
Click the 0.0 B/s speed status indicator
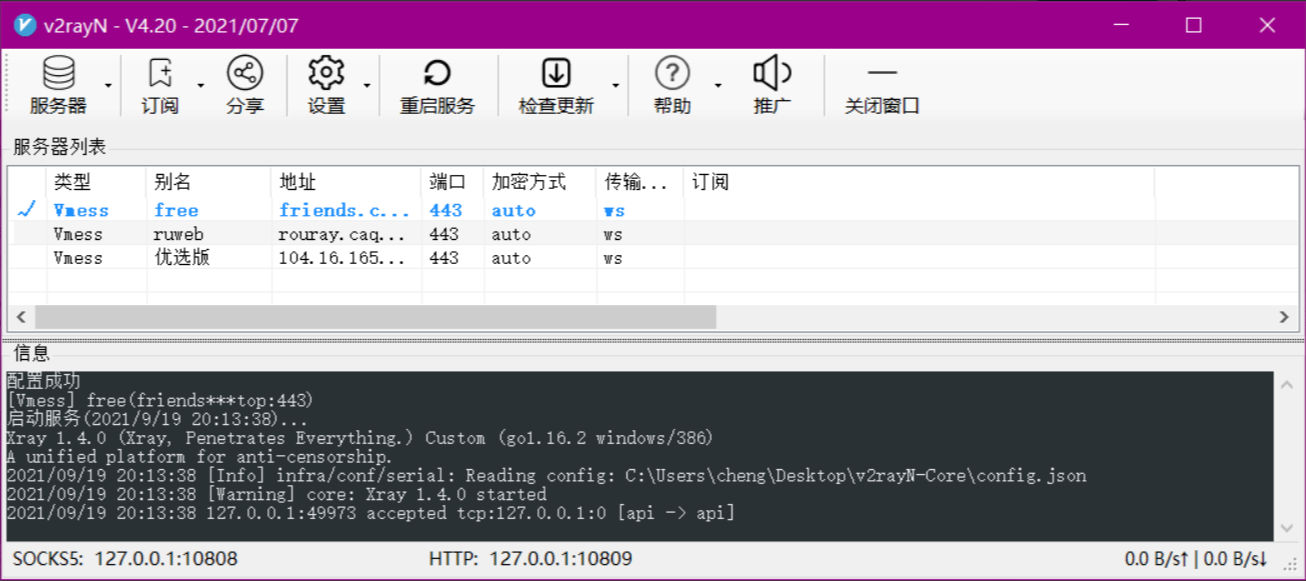pos(1196,559)
